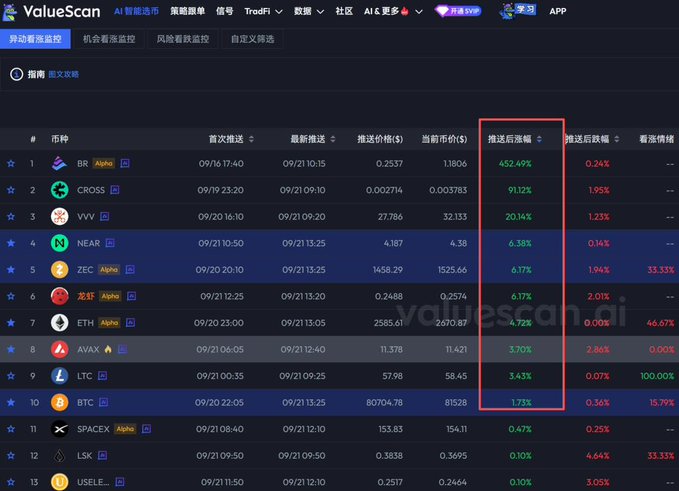Toggle favorite star for VVV row
679x491 pixels.
pos(11,216)
